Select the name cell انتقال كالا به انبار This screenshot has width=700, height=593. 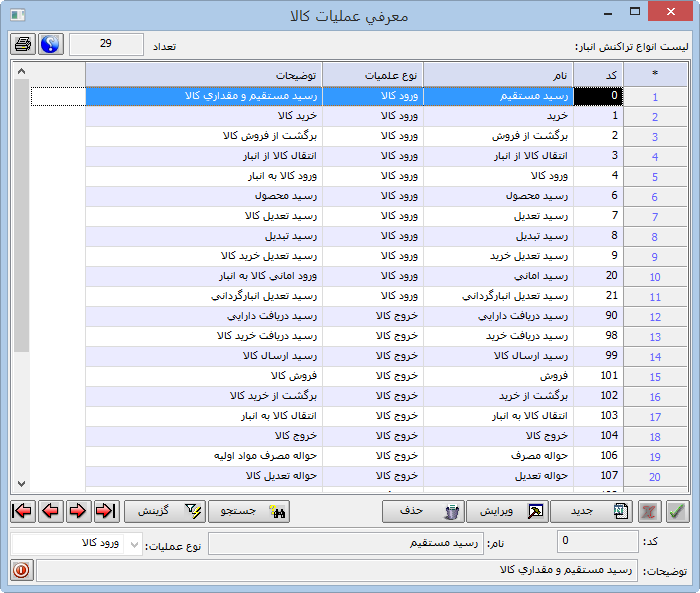(x=498, y=416)
